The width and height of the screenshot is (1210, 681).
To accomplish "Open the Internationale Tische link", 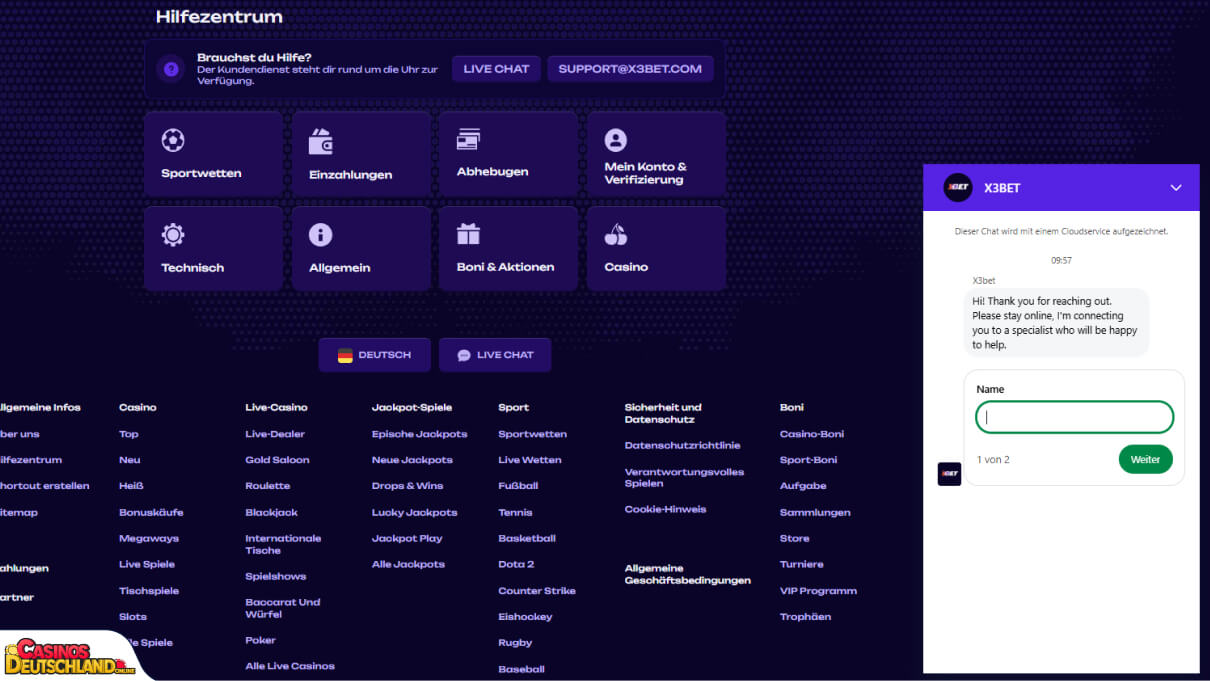I will click(x=283, y=544).
